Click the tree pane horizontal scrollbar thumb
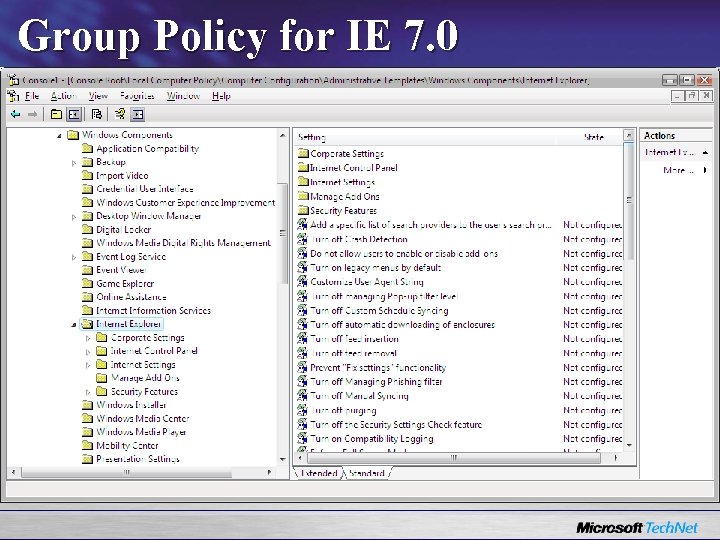This screenshot has width=720, height=540. coord(126,472)
